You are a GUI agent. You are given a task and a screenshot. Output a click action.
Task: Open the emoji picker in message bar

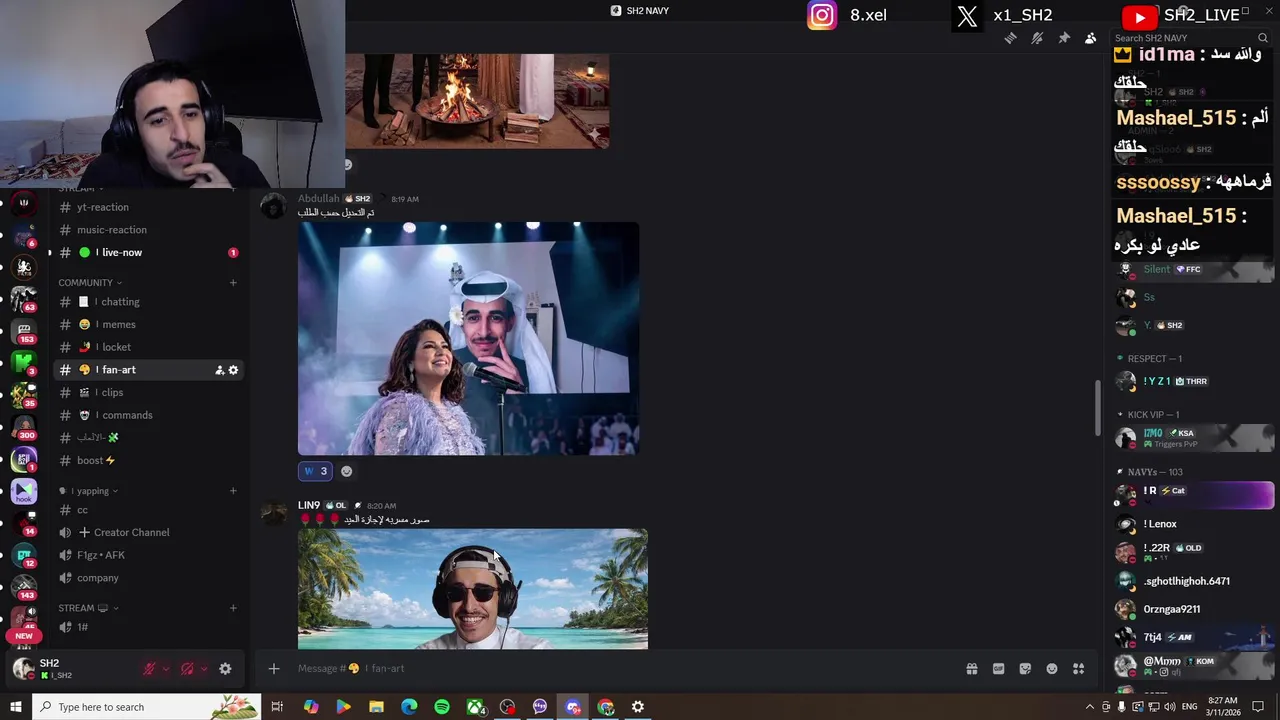click(x=1052, y=669)
